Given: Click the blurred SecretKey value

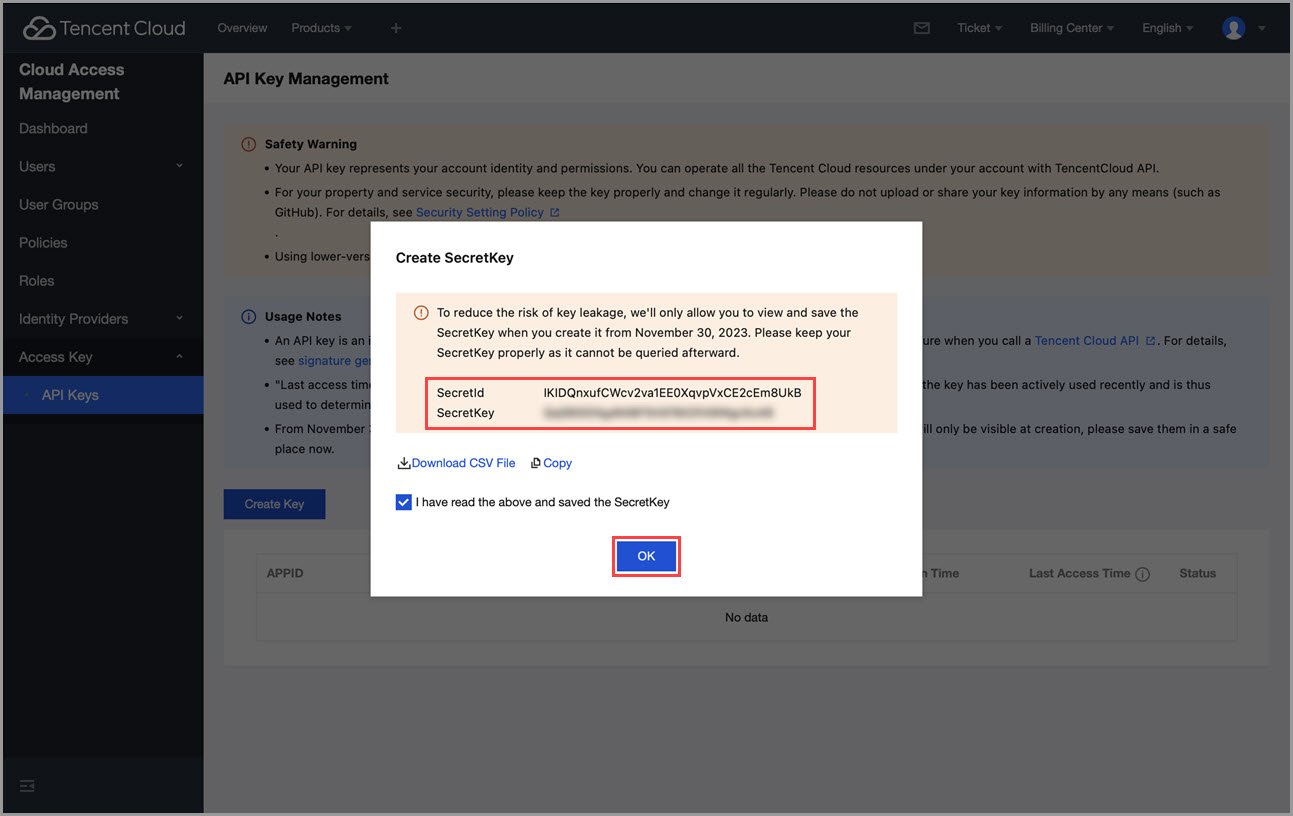Looking at the screenshot, I should (x=659, y=412).
